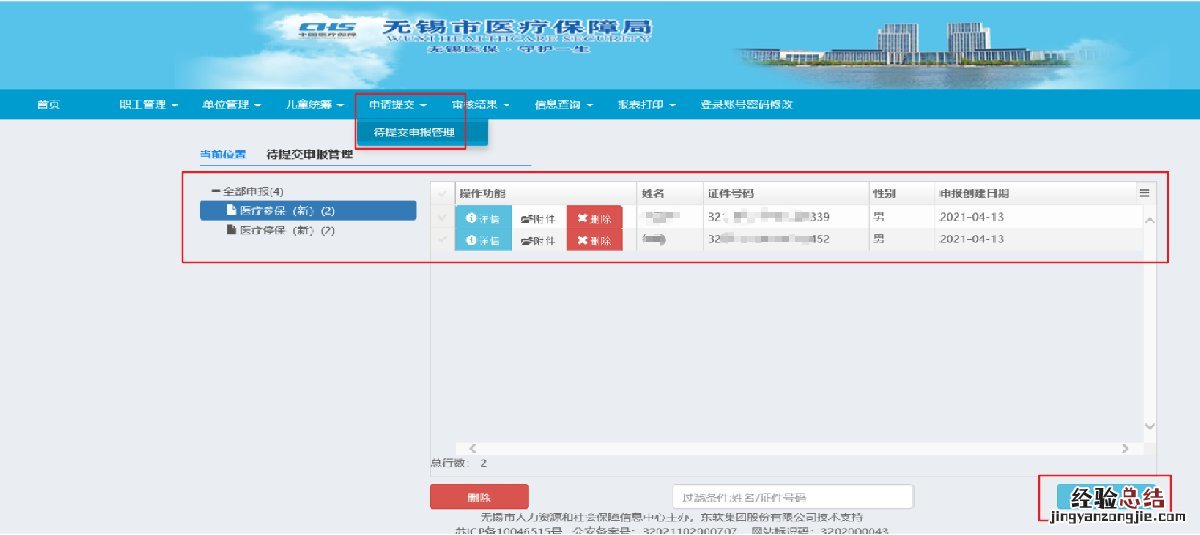Check the first row's selection checkbox
The width and height of the screenshot is (1200, 535).
tap(443, 218)
